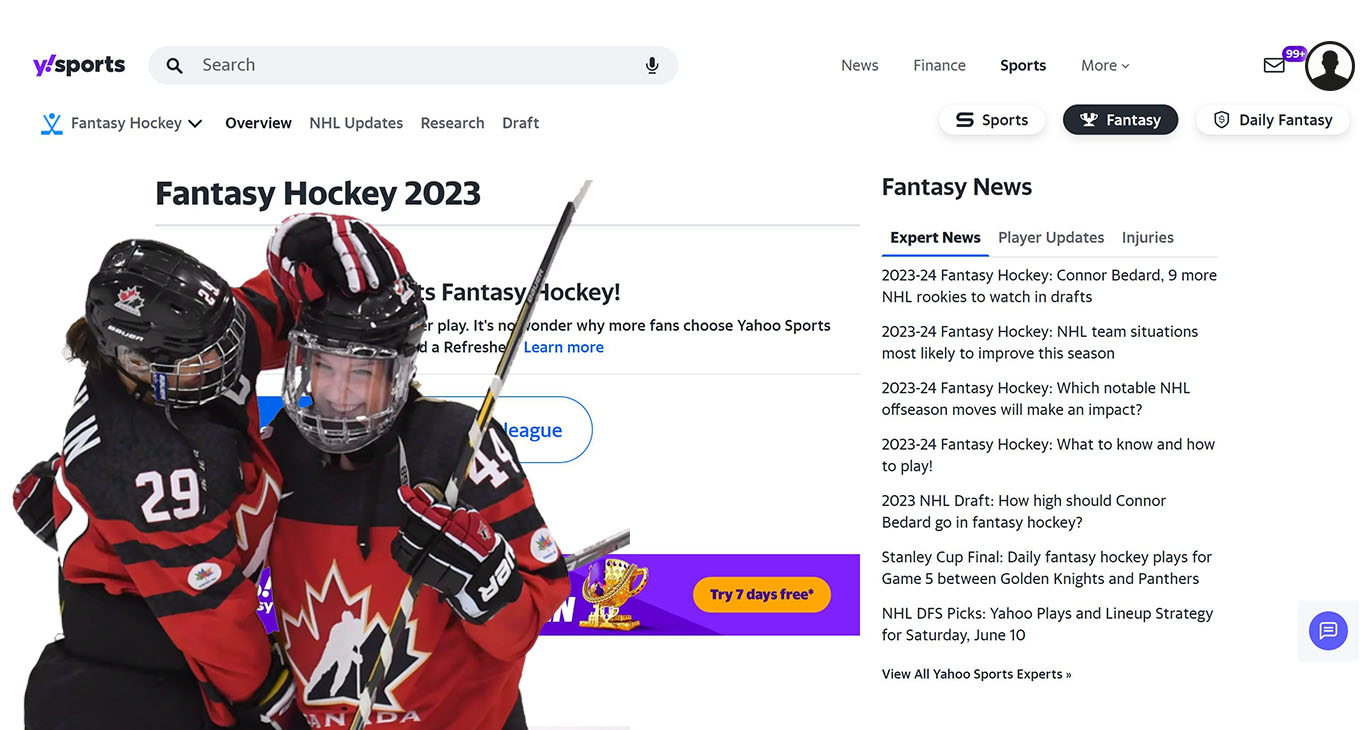Switch to the Injuries tab

click(x=1147, y=237)
